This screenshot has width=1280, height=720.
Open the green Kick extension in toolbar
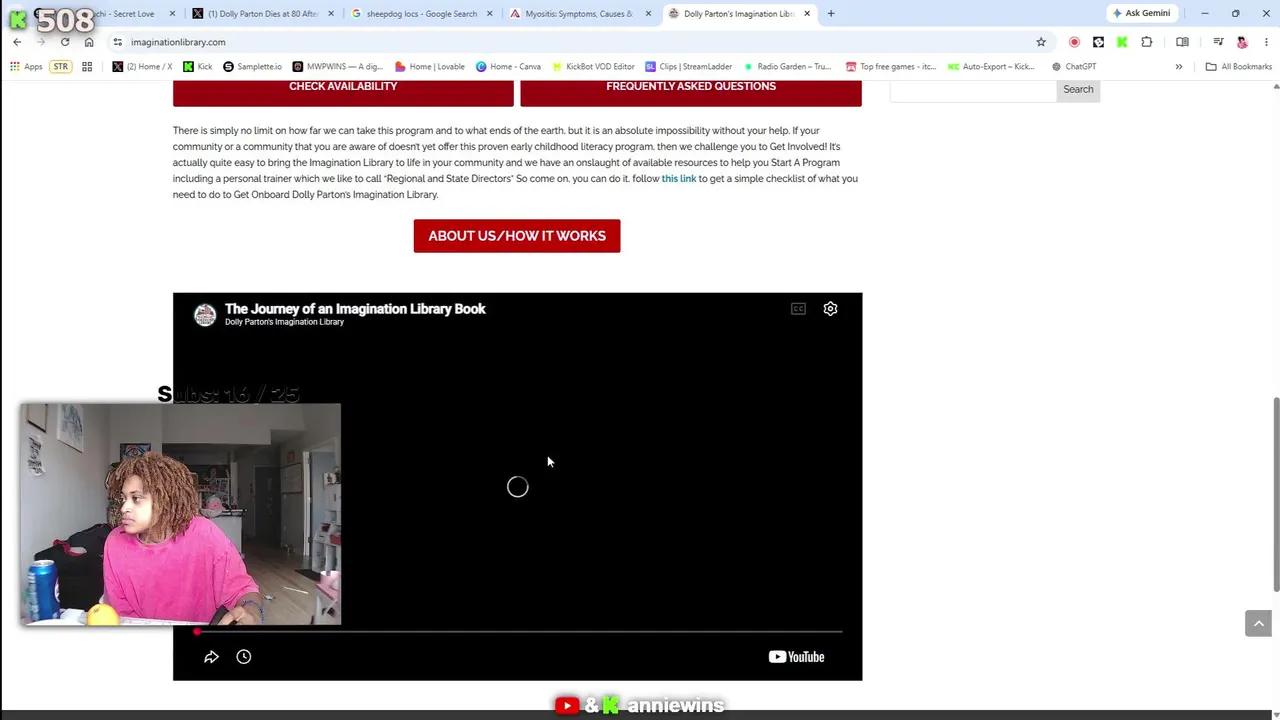1122,42
